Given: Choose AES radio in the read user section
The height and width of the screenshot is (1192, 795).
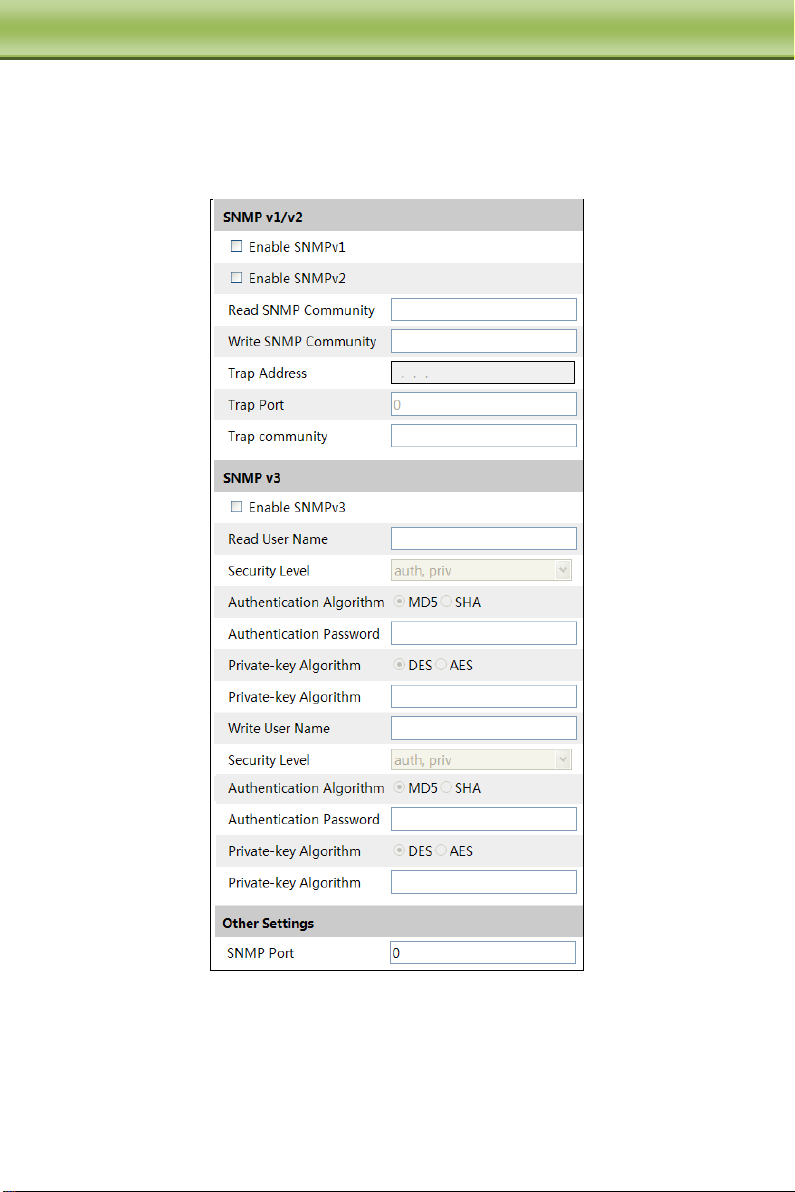Looking at the screenshot, I should click(442, 665).
